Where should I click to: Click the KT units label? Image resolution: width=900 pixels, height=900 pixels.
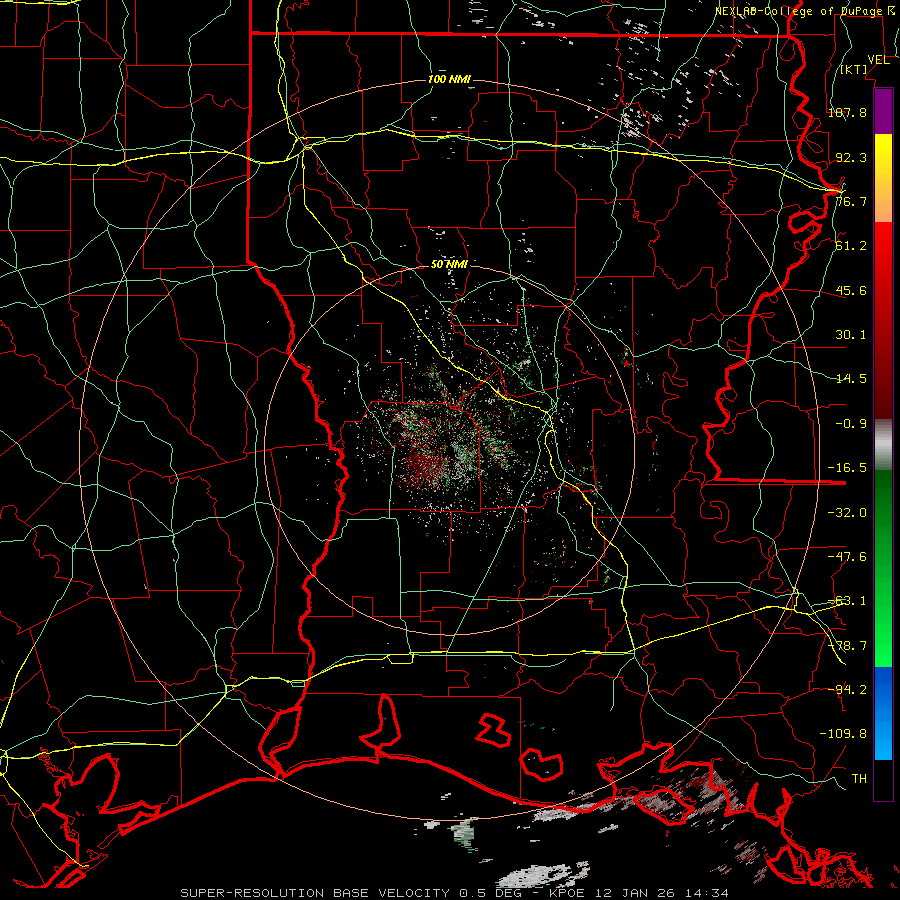(x=854, y=69)
